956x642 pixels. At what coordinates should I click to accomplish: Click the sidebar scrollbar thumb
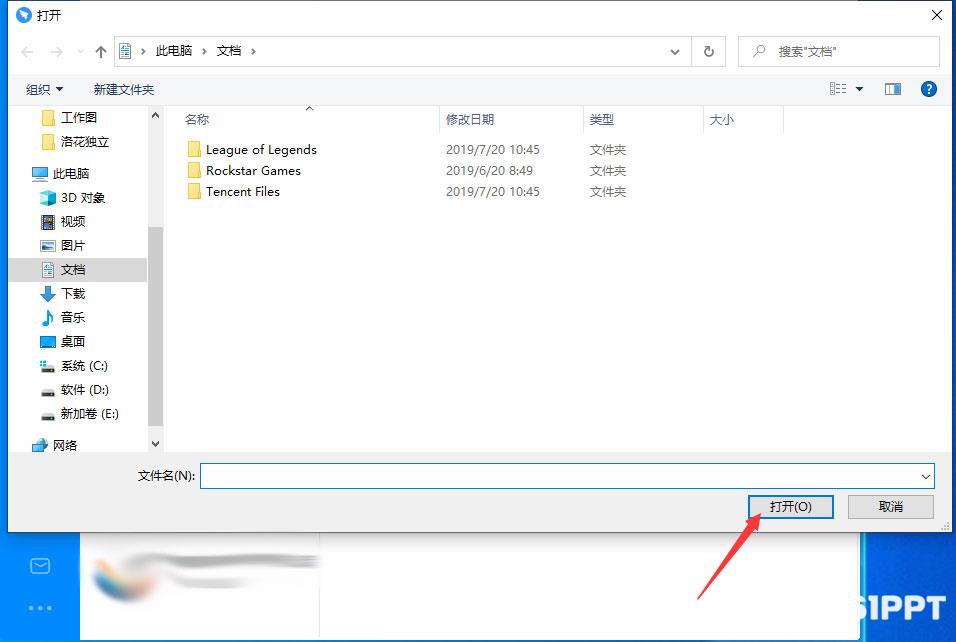click(155, 326)
